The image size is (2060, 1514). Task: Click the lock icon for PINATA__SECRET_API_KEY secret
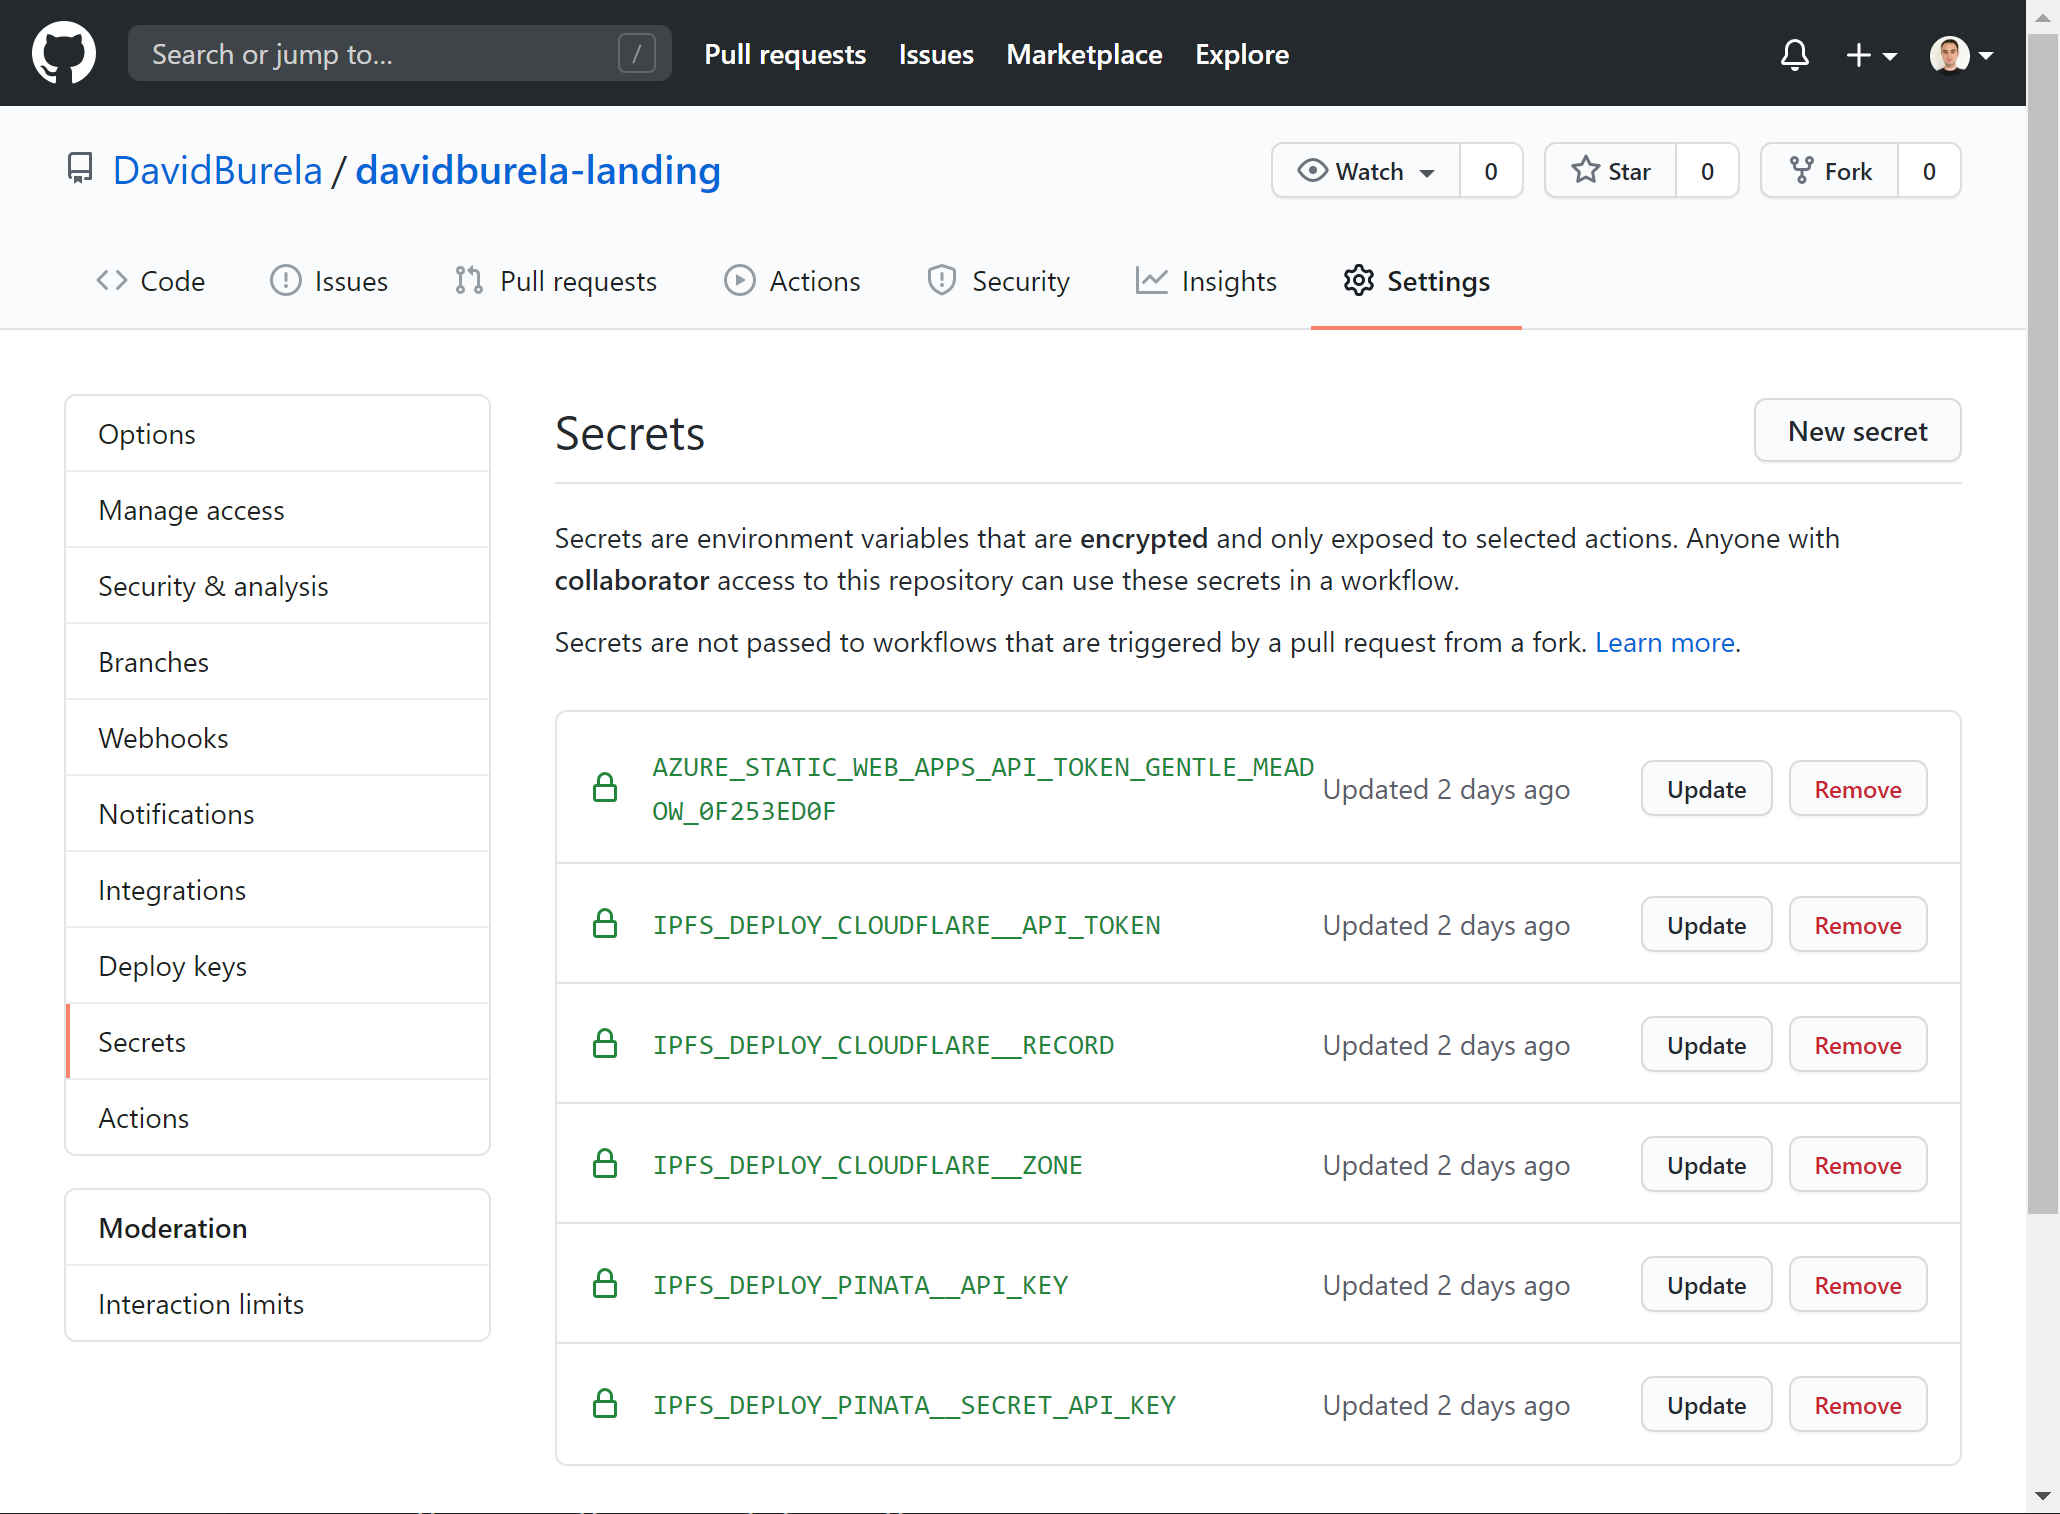click(x=605, y=1404)
